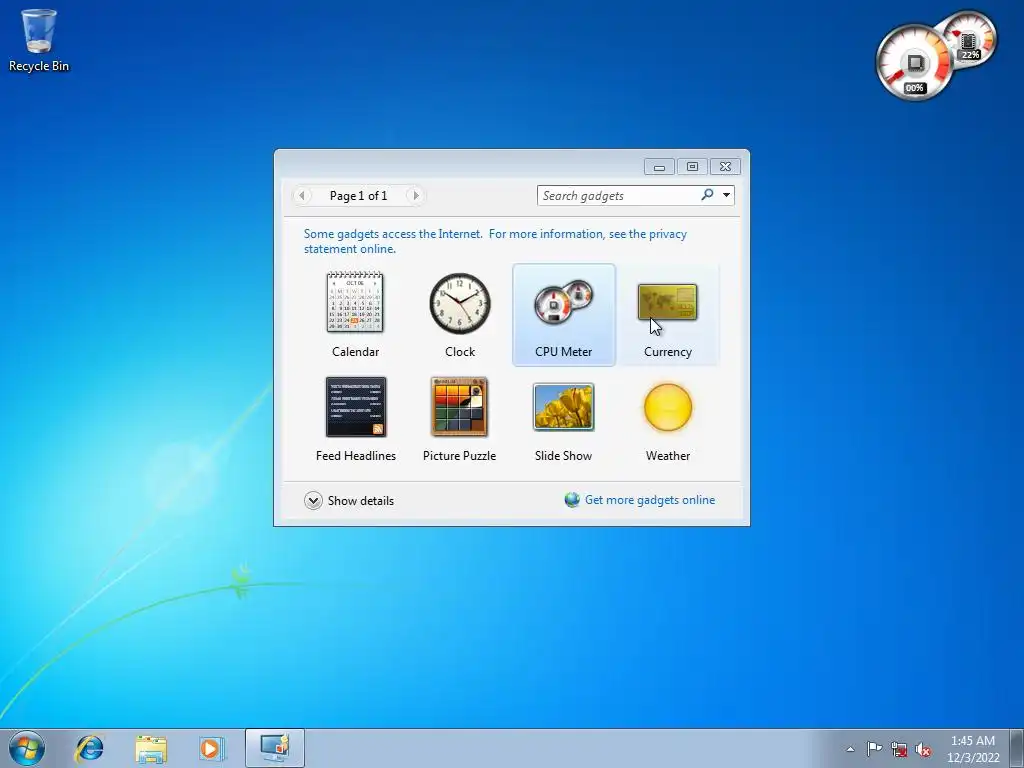The height and width of the screenshot is (768, 1024).
Task: Open the search gadgets dropdown arrow
Action: (726, 195)
